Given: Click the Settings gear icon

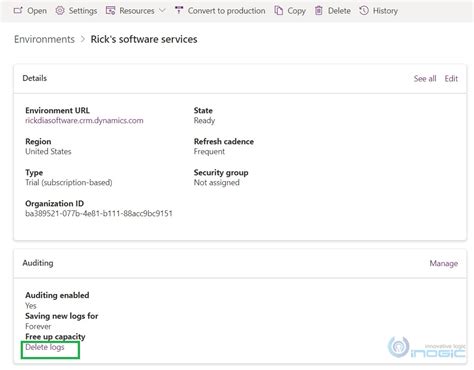Looking at the screenshot, I should pos(60,11).
